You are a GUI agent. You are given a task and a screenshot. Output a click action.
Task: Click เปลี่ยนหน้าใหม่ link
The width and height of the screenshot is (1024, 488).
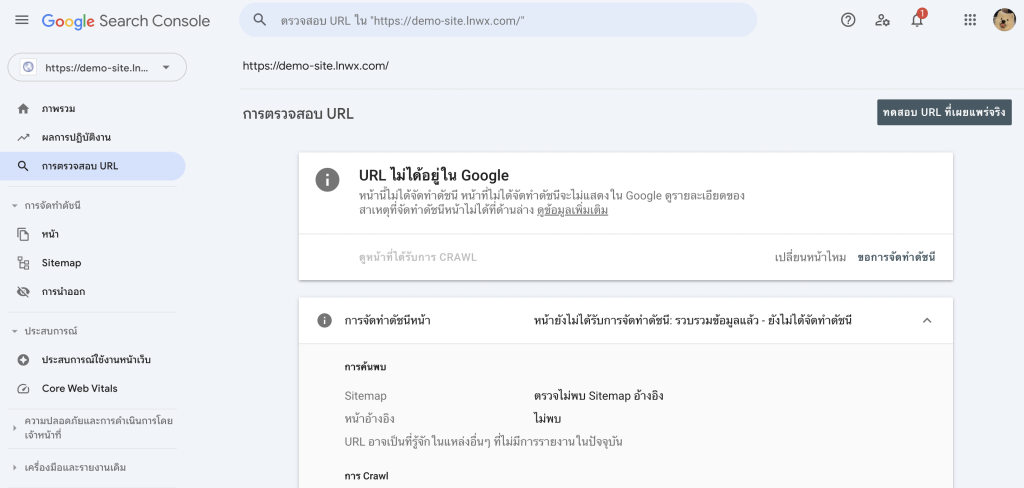point(810,257)
